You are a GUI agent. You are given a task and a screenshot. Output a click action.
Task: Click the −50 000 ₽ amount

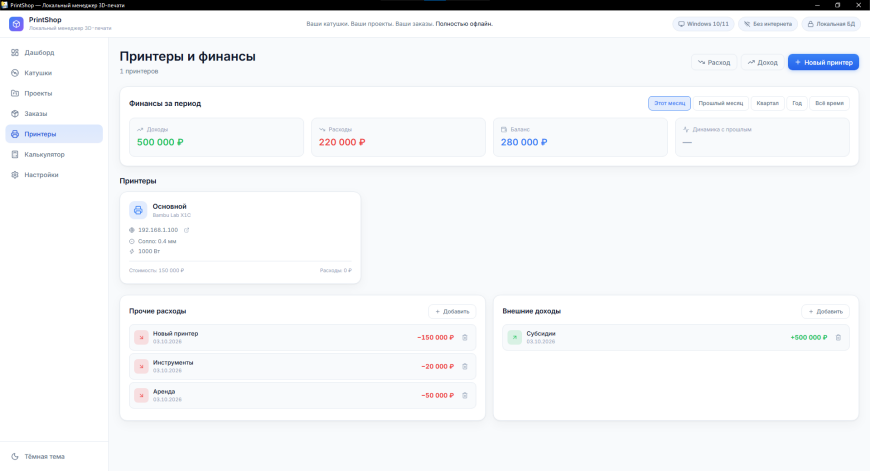point(437,395)
